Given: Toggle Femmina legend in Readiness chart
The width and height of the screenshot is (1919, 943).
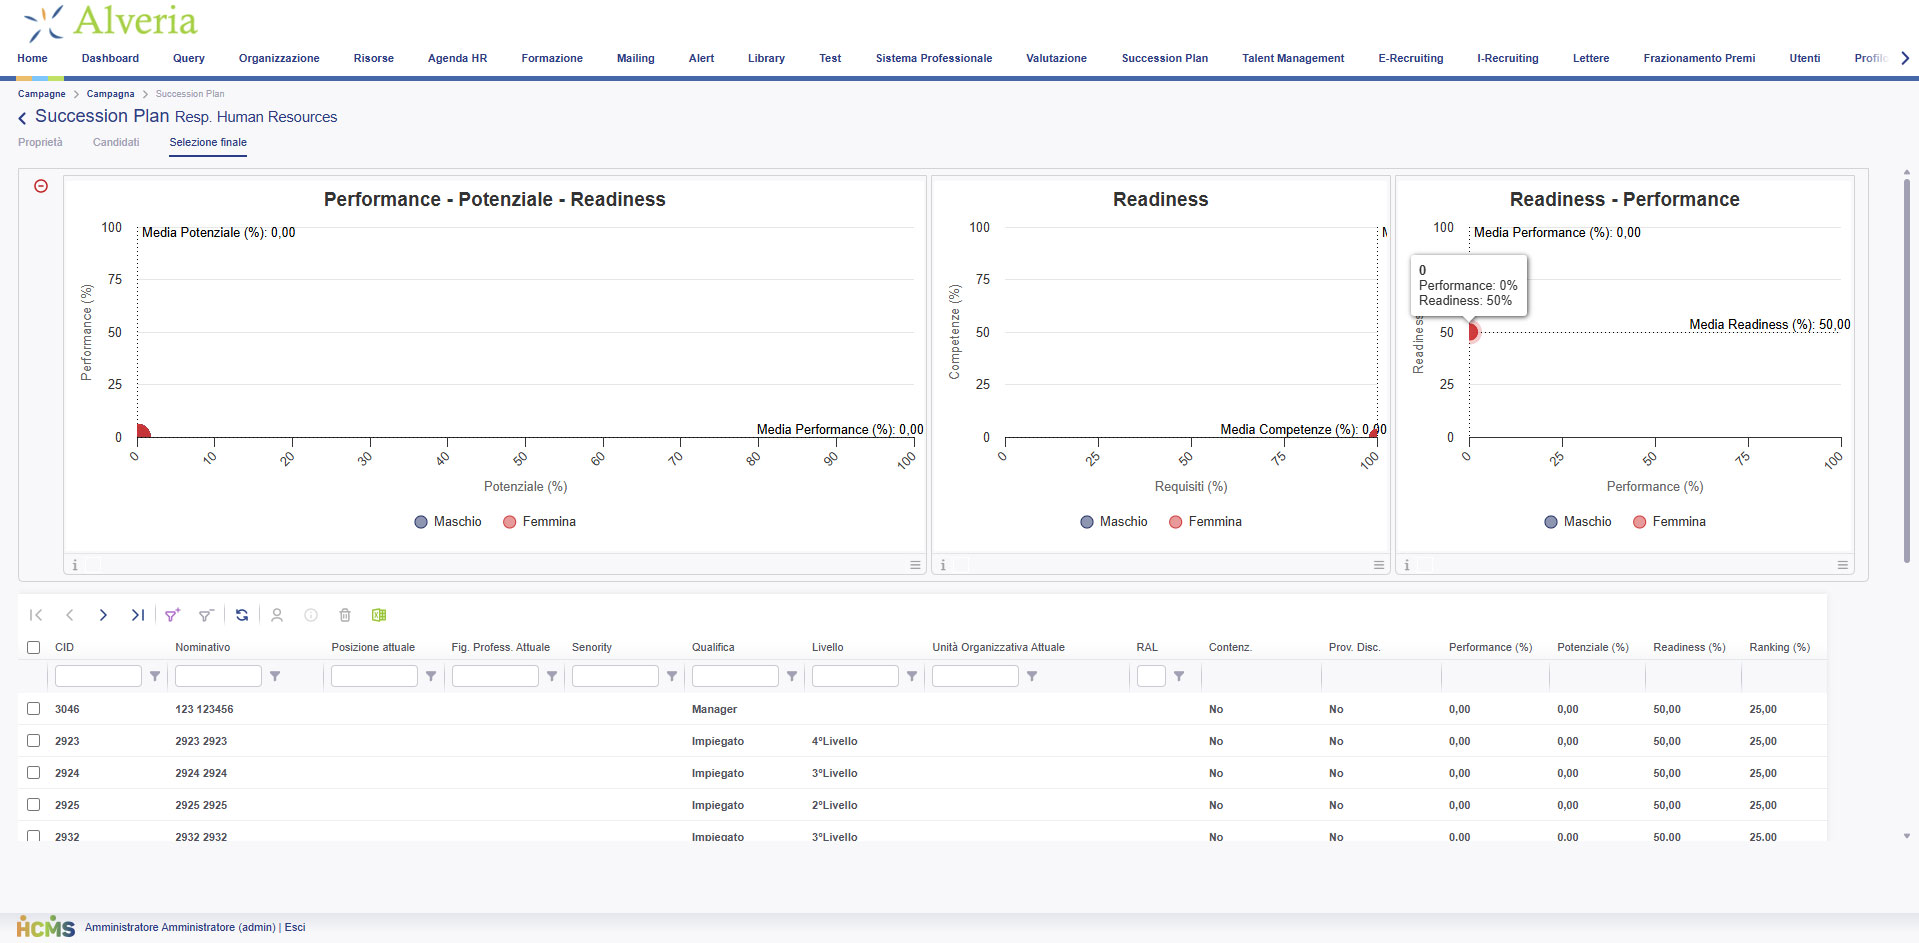Looking at the screenshot, I should point(1205,522).
